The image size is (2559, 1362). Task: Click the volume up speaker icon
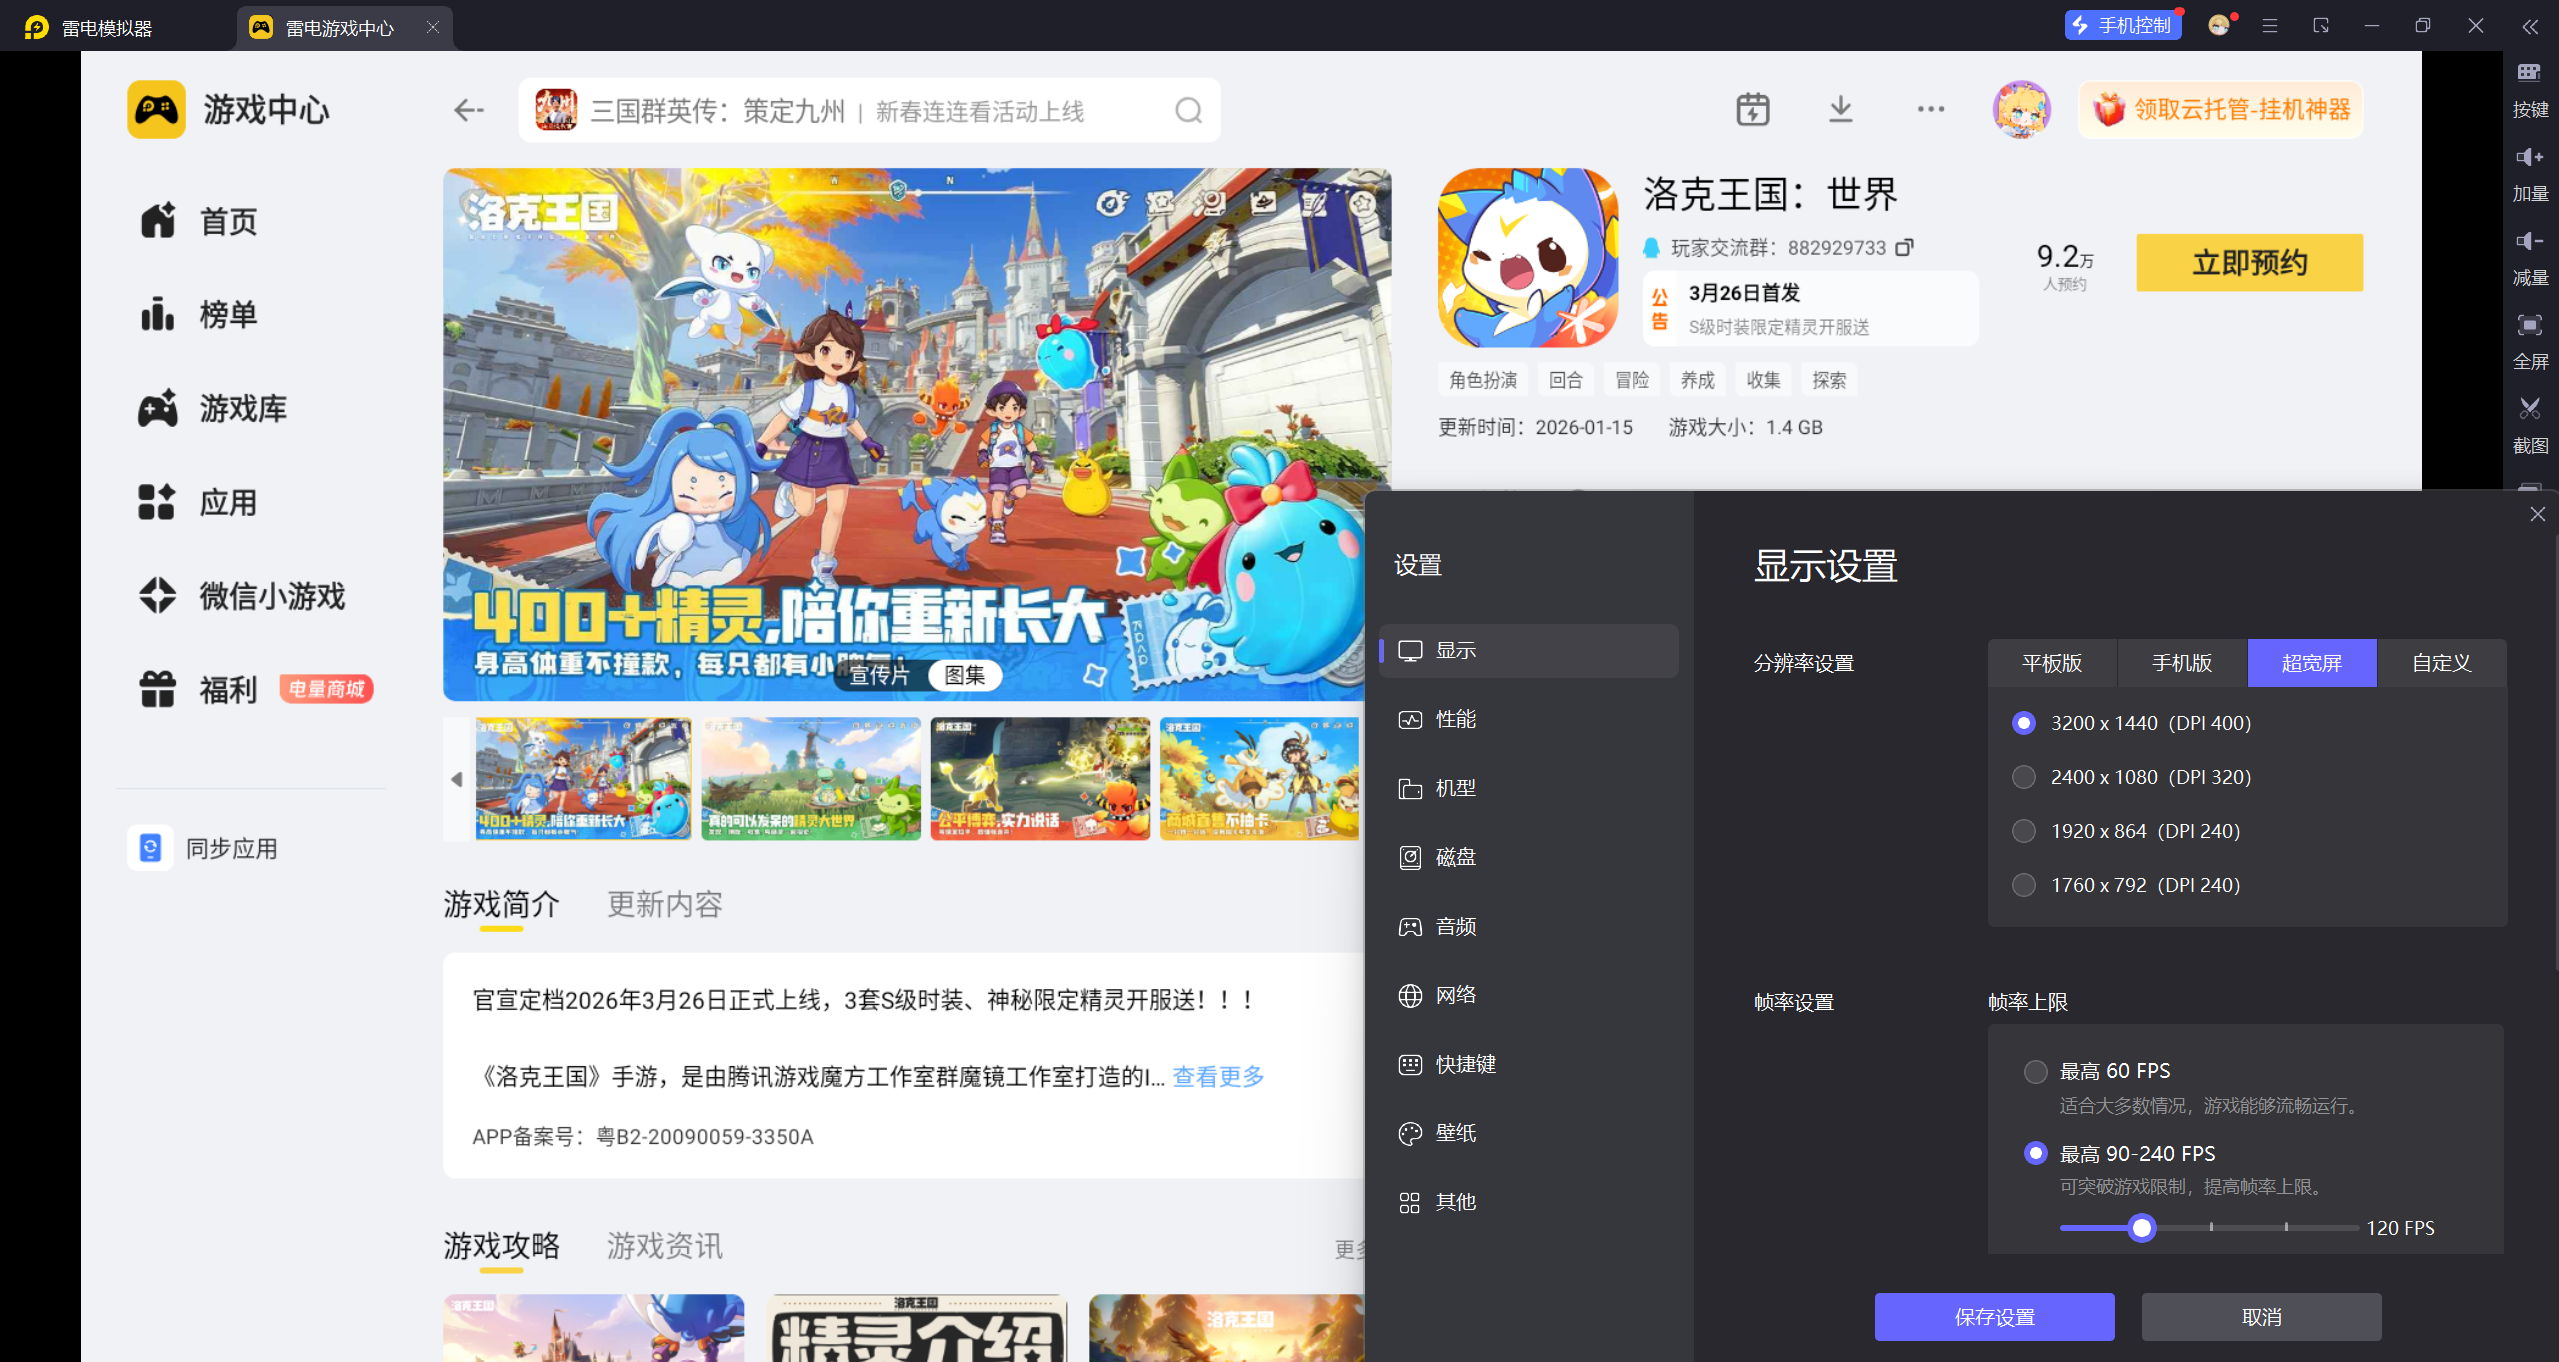click(x=2529, y=157)
